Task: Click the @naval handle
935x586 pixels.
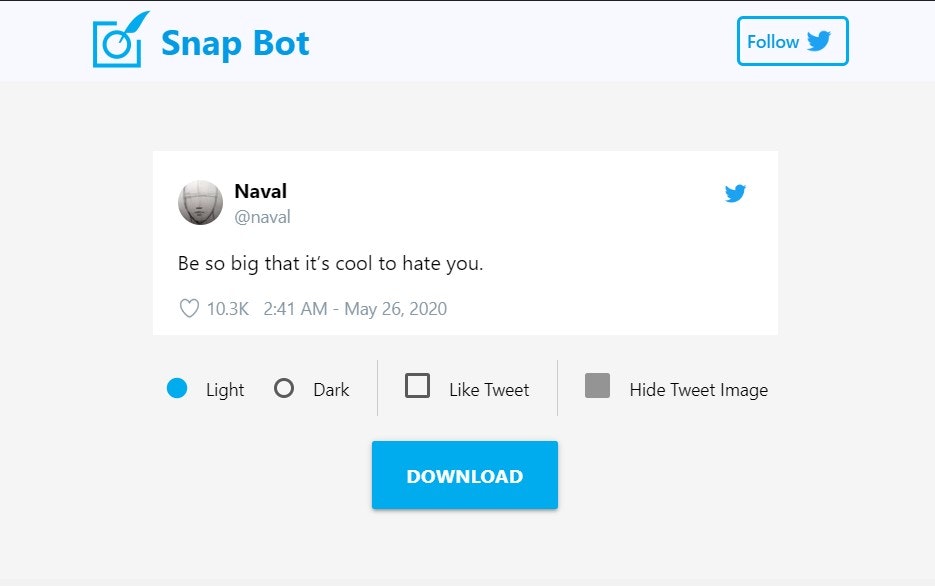Action: click(x=262, y=217)
